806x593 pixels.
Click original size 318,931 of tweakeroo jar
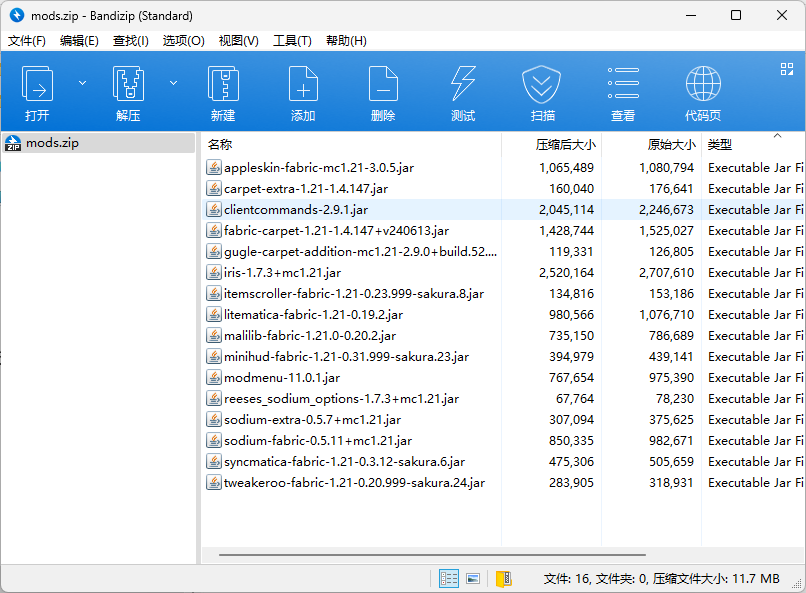pyautogui.click(x=671, y=483)
